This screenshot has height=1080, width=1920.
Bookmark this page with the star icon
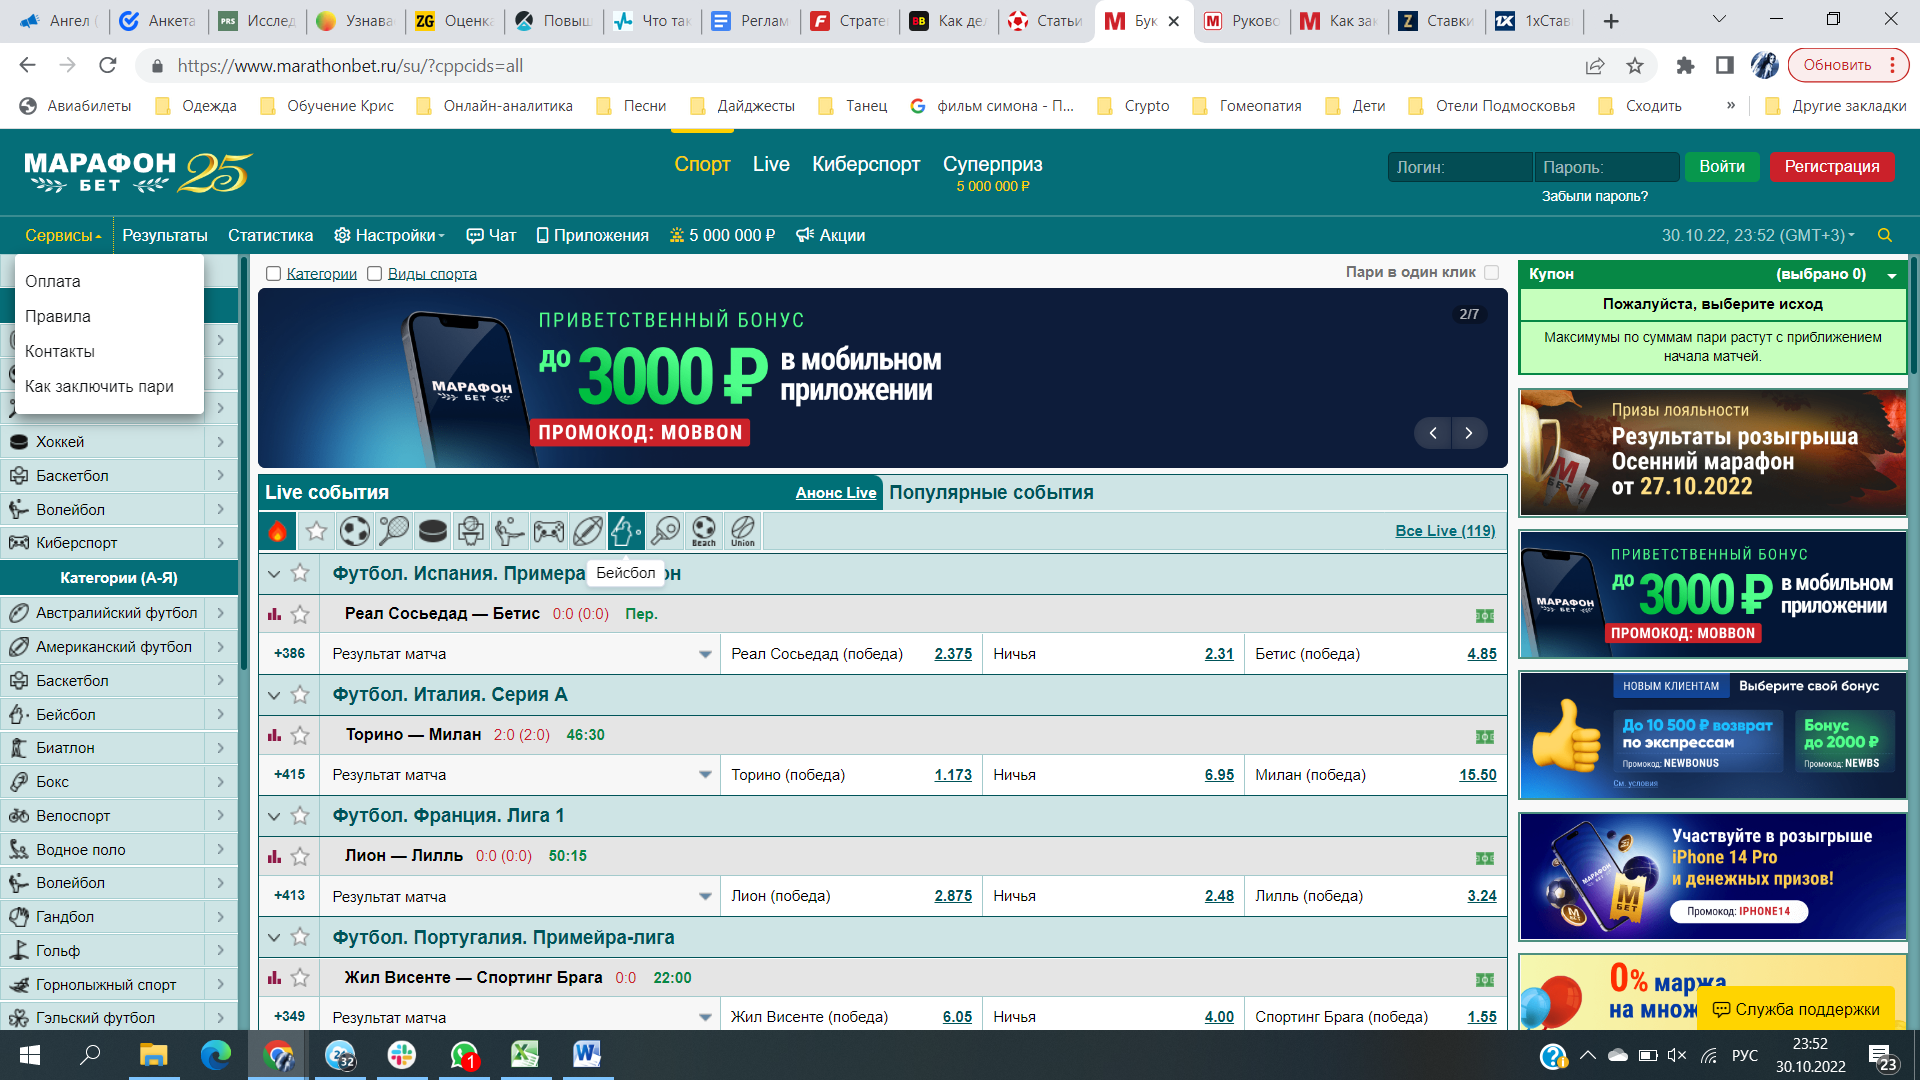coord(1635,66)
